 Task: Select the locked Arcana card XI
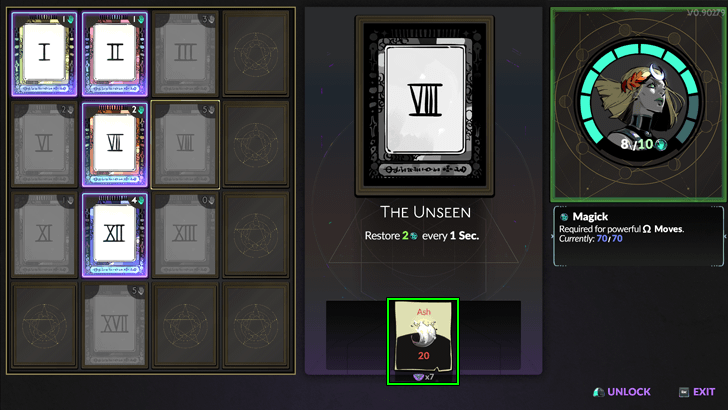click(x=44, y=235)
